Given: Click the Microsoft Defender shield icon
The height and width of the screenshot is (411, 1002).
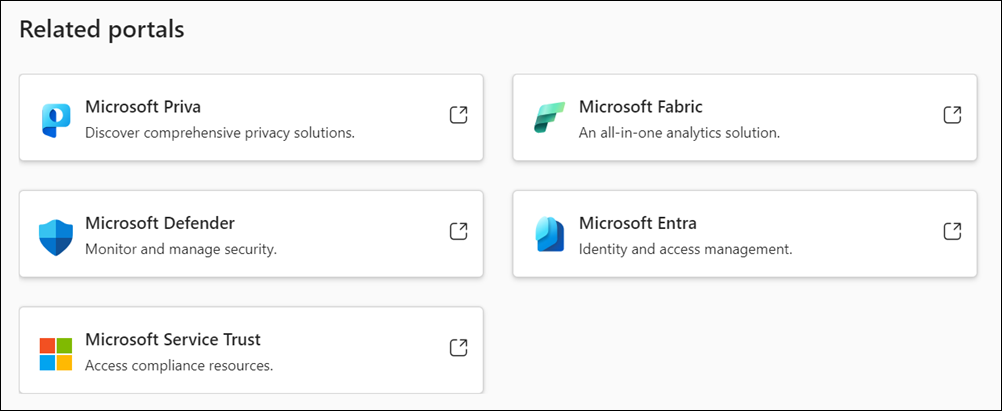Looking at the screenshot, I should [x=56, y=236].
